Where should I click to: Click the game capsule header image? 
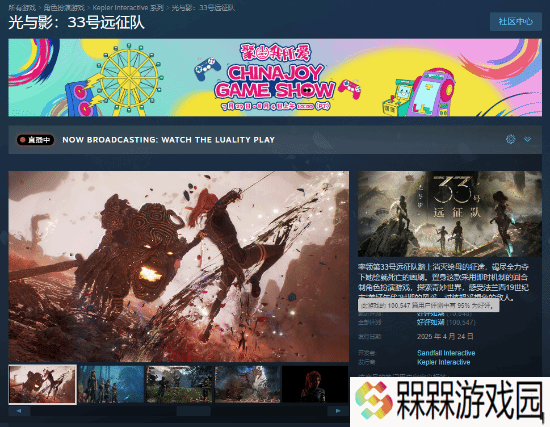click(x=450, y=214)
